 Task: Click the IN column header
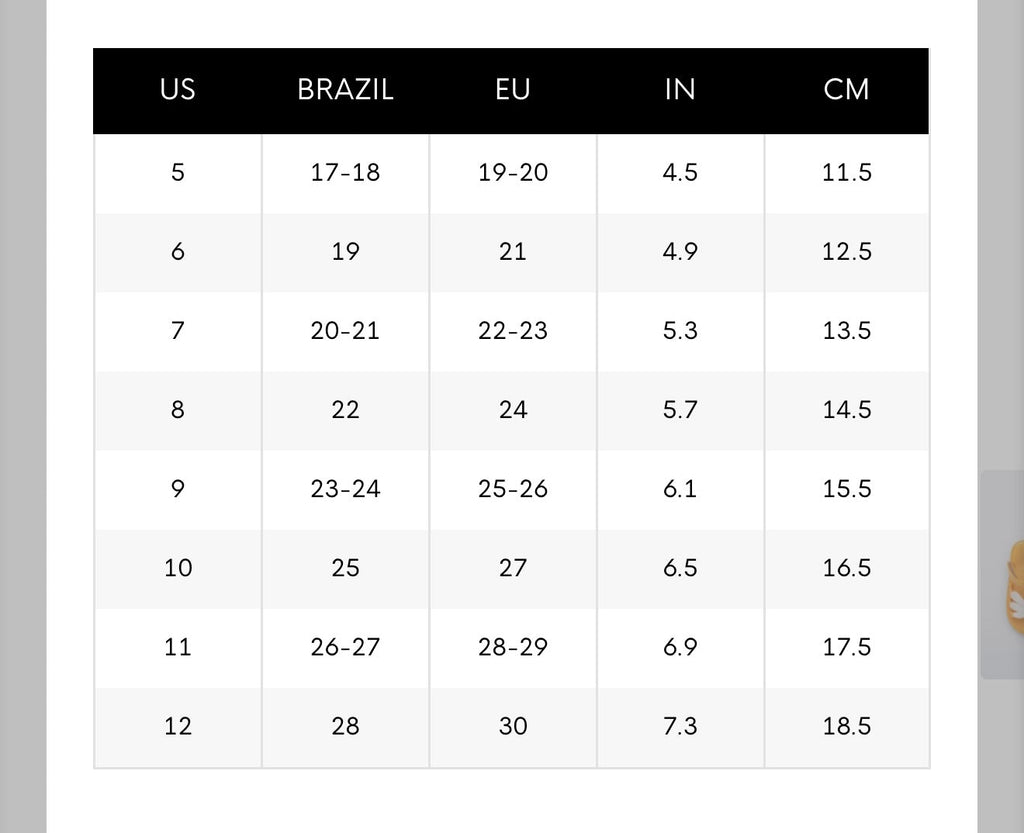point(680,90)
